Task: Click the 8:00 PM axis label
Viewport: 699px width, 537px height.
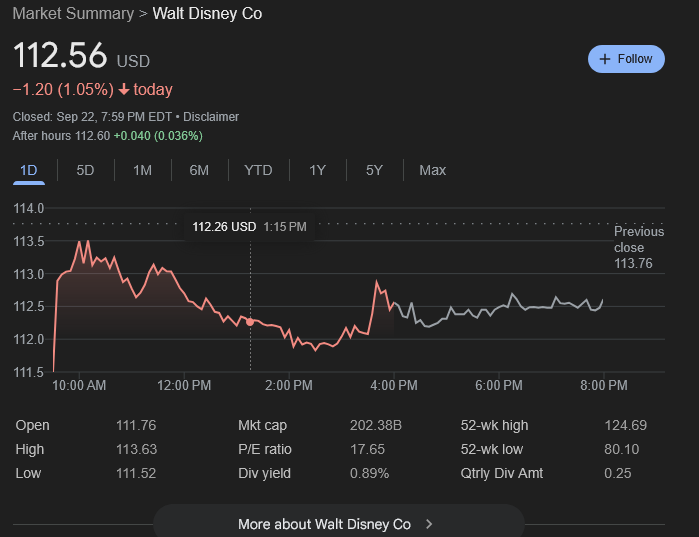Action: click(604, 385)
